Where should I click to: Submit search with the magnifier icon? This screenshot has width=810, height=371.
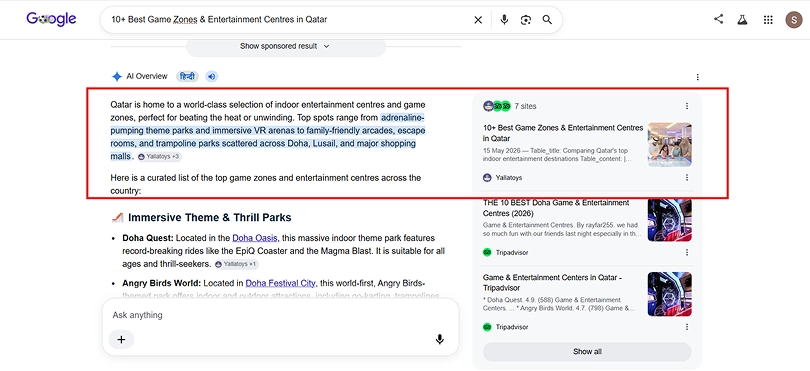pos(547,20)
